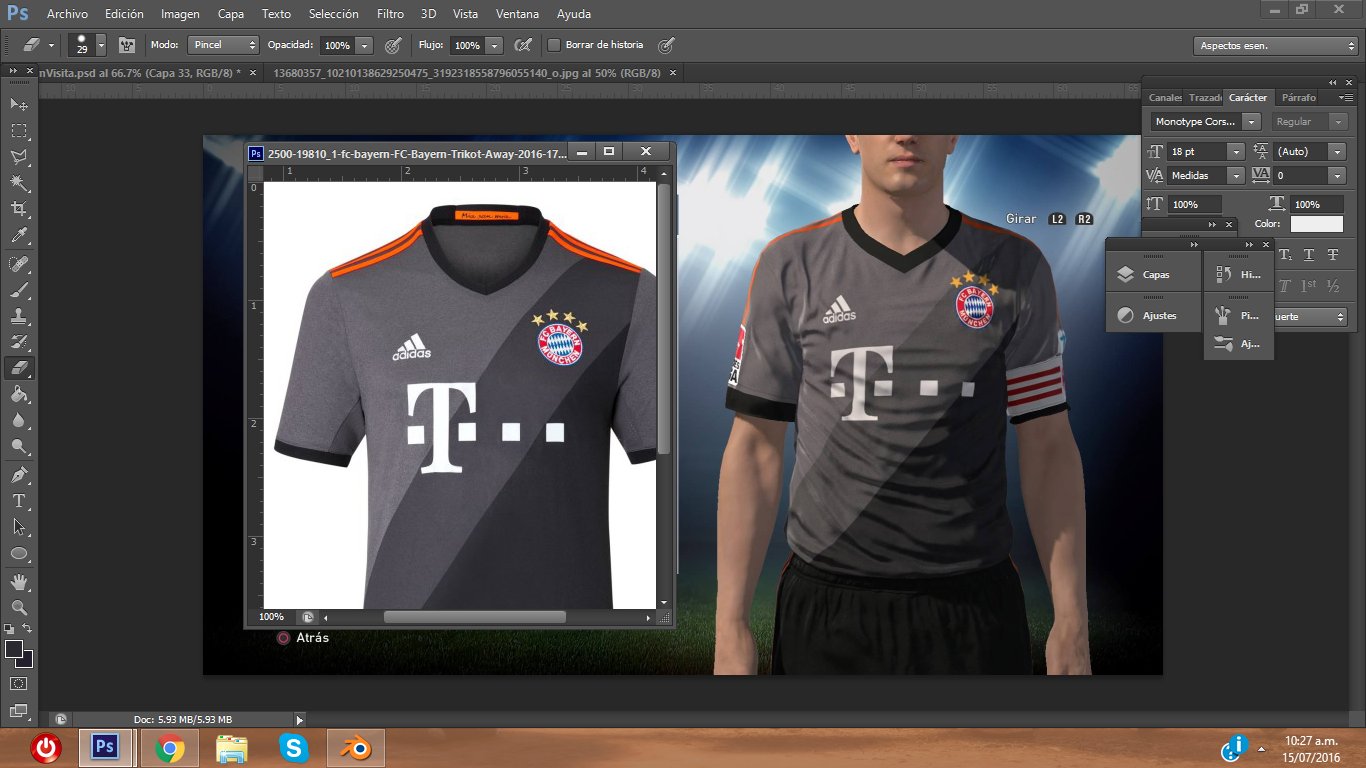This screenshot has width=1366, height=768.
Task: Open the Imagen menu
Action: (180, 14)
